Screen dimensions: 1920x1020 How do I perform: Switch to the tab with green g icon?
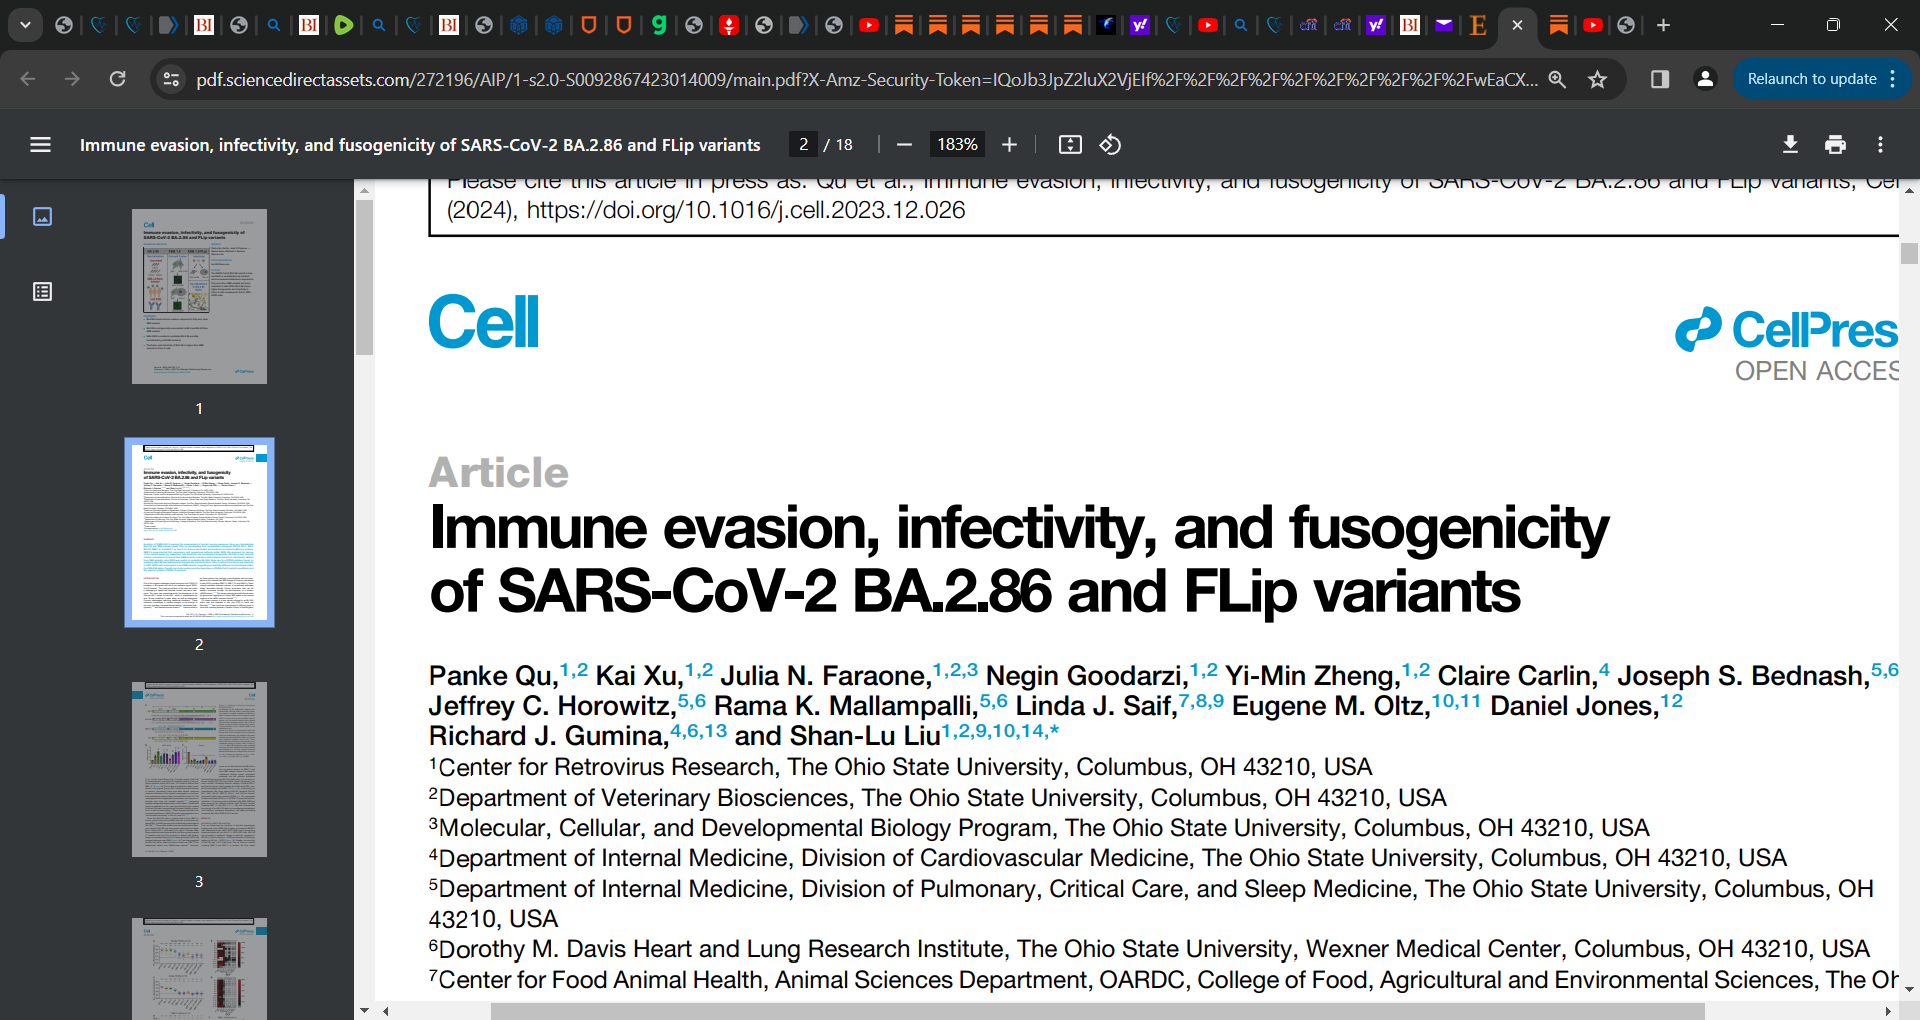(x=659, y=25)
